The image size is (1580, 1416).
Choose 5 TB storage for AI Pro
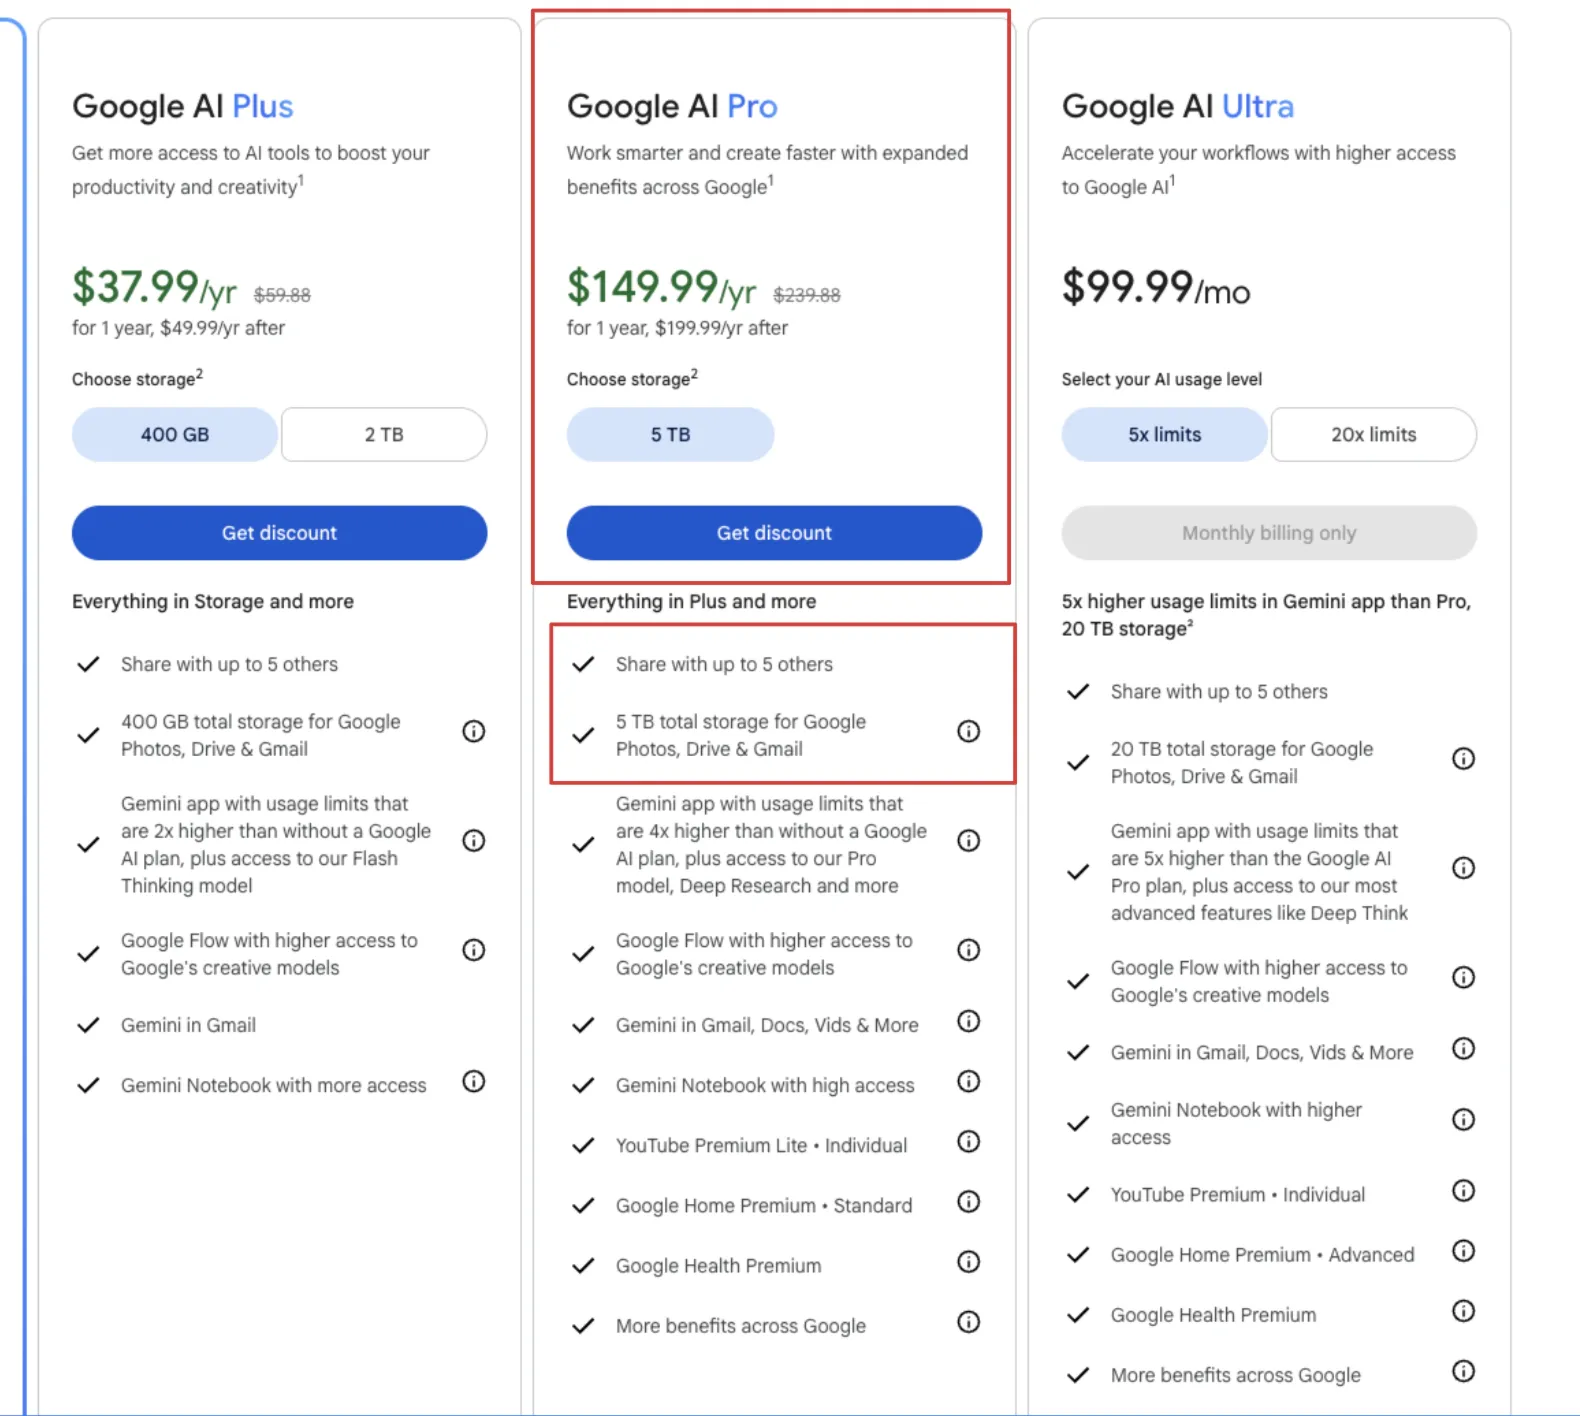tap(670, 434)
